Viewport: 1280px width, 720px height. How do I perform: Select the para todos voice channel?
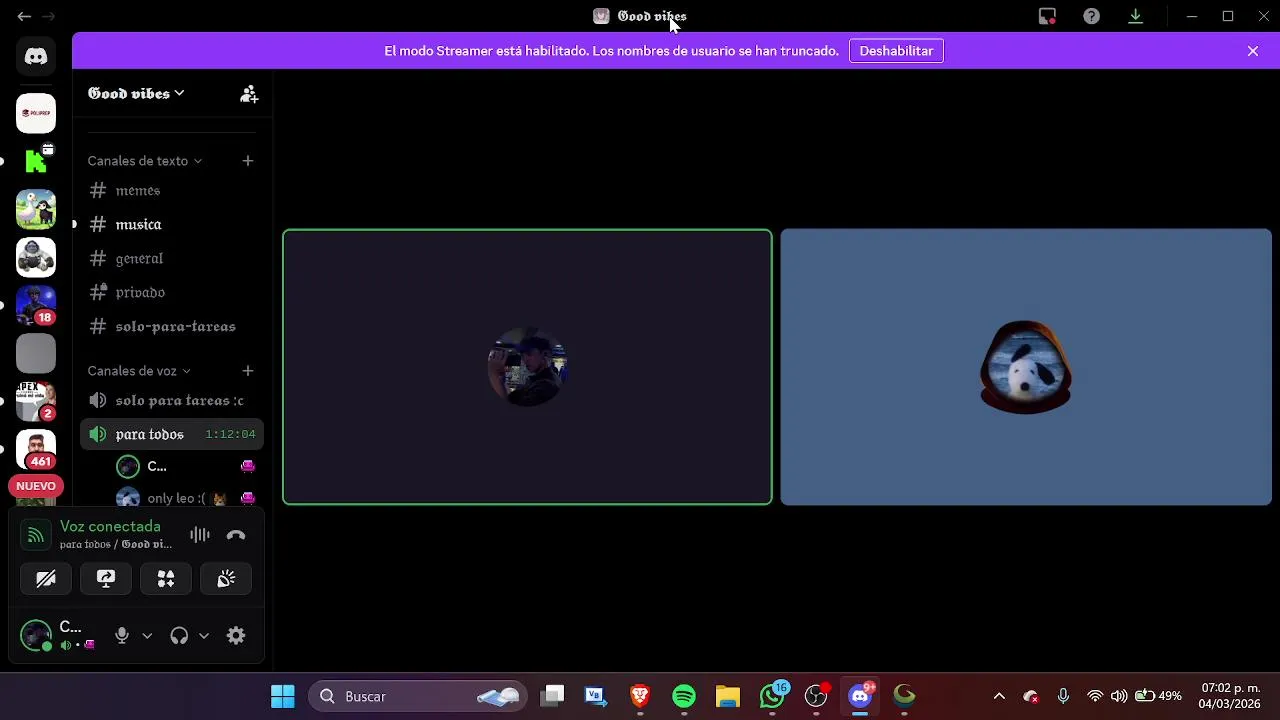(x=172, y=434)
